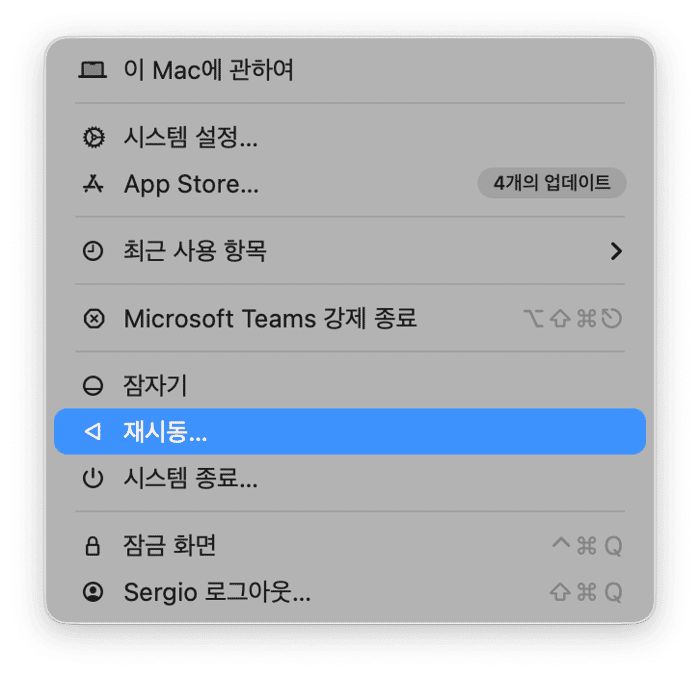Click the sleep icon next to 잠자기
Viewport: 700px width, 676px height.
pos(93,386)
